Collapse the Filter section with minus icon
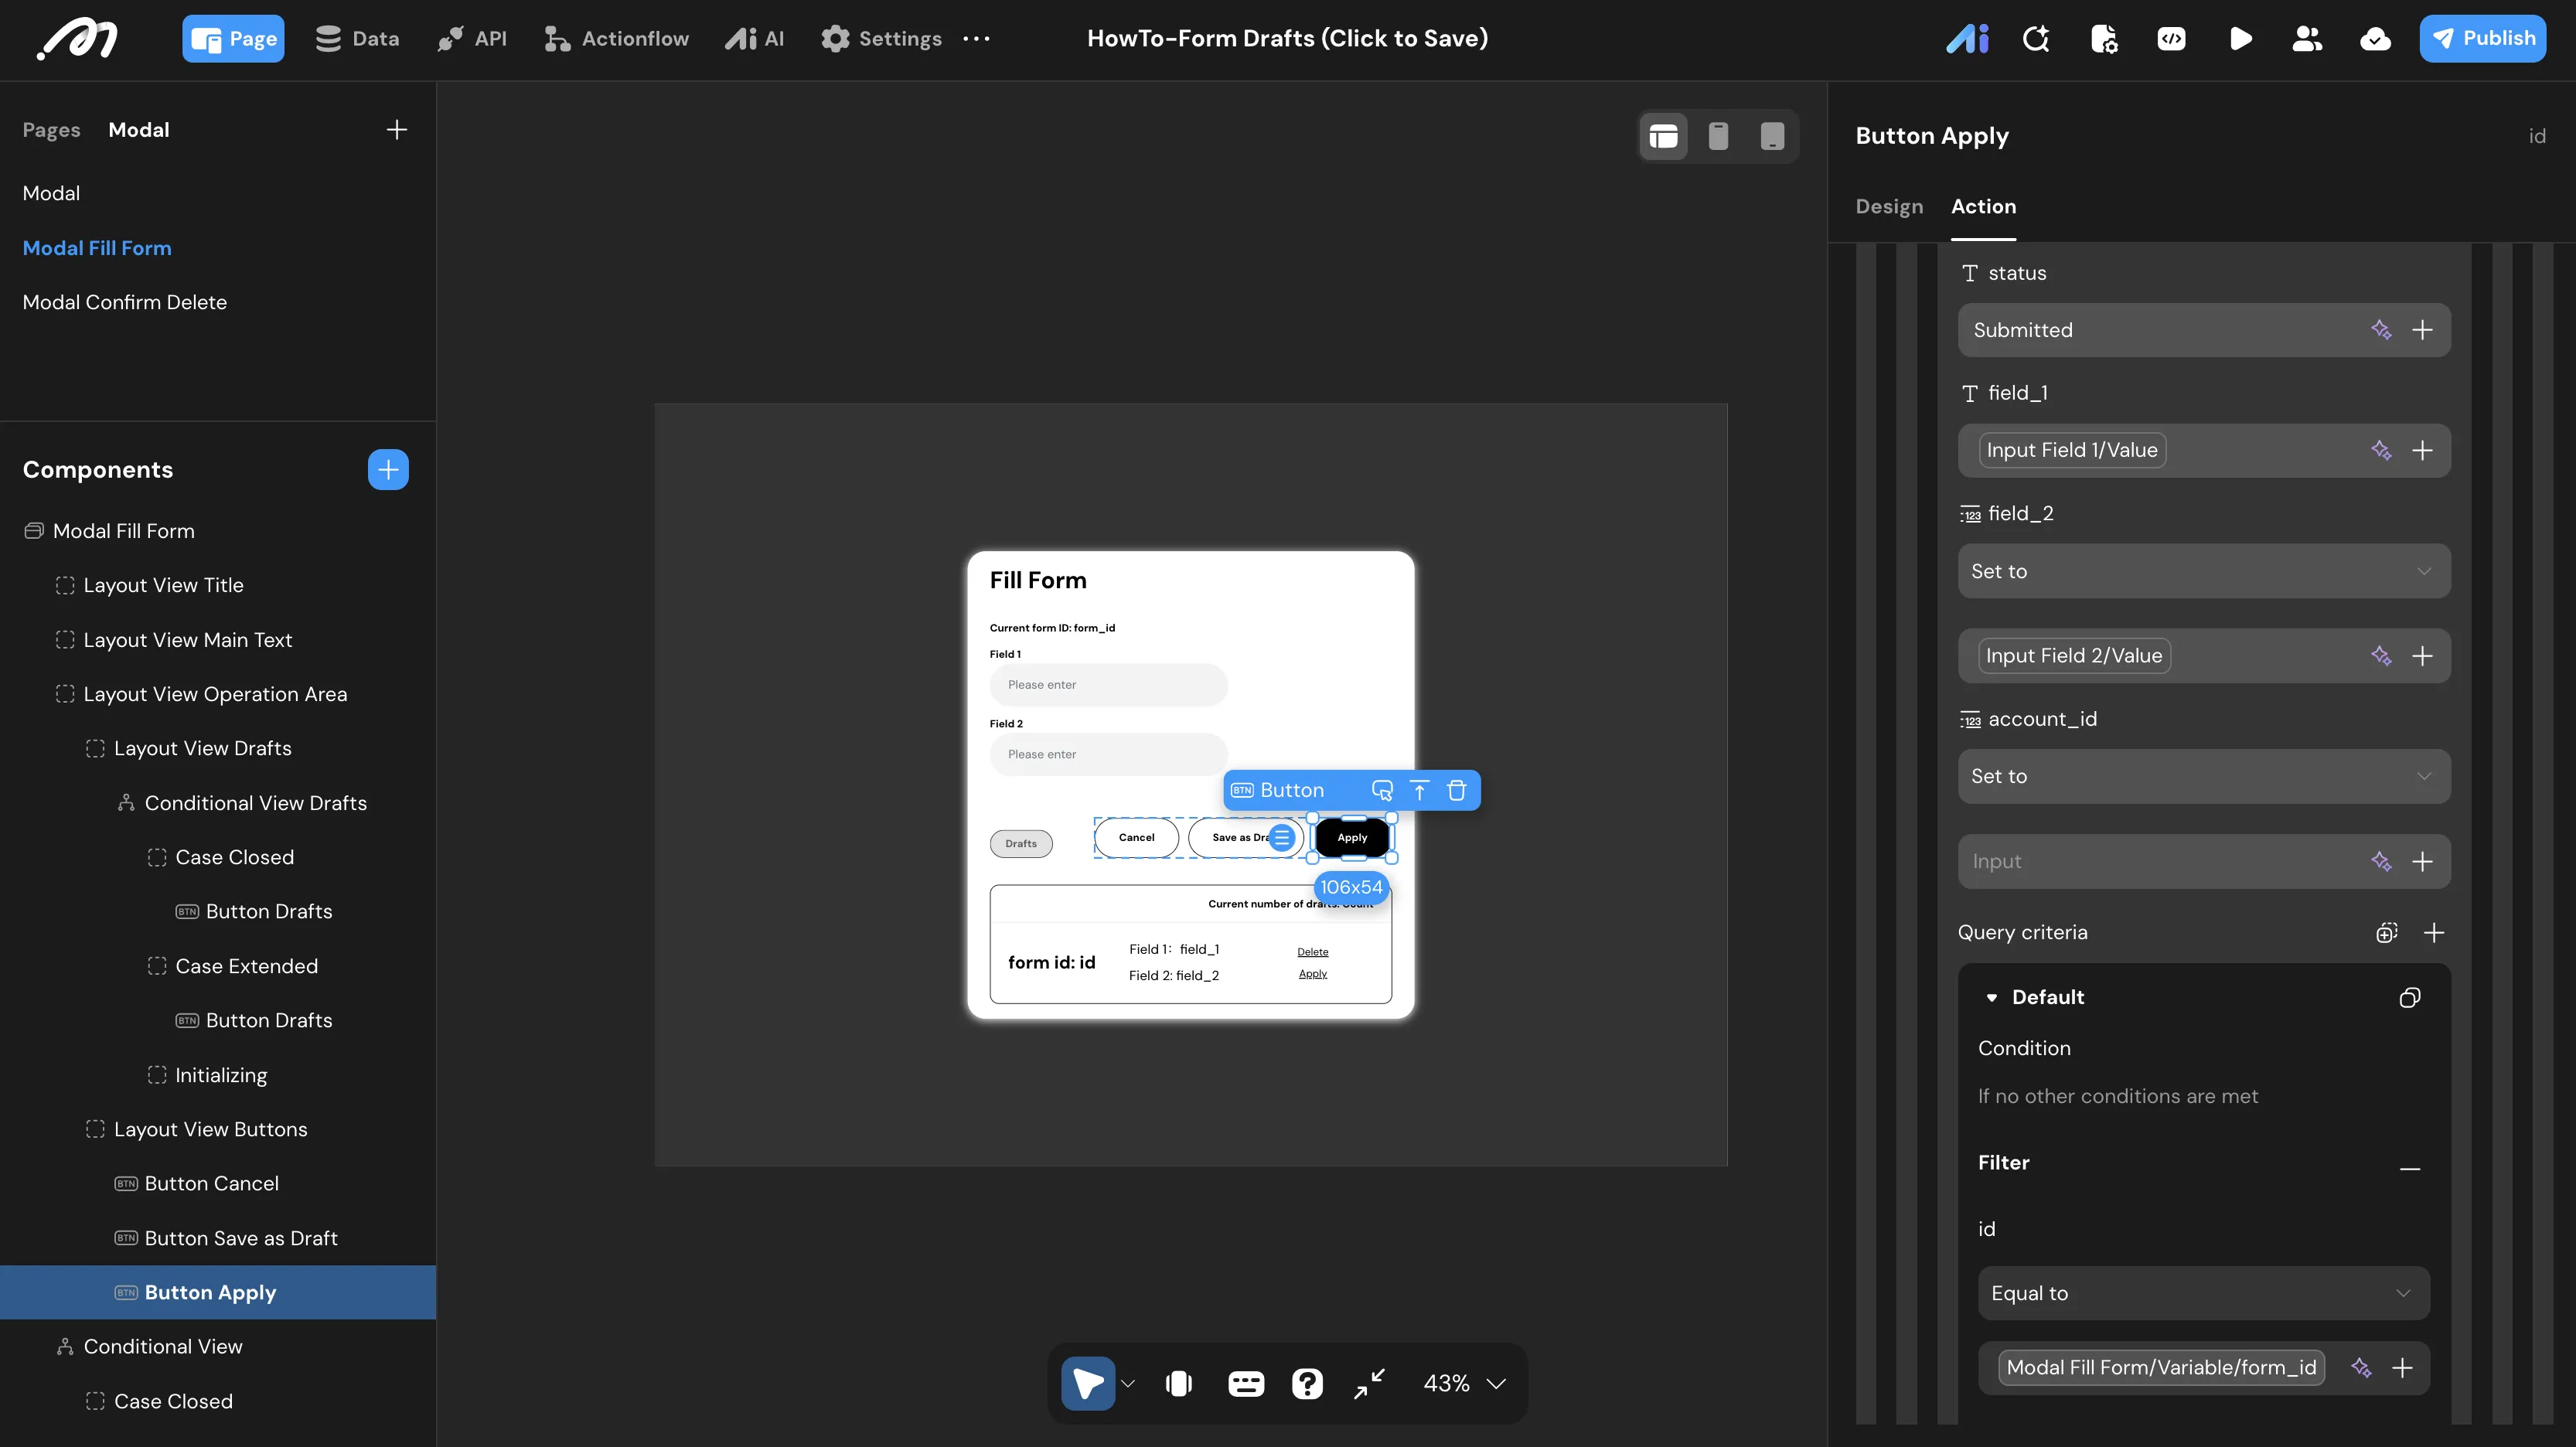Viewport: 2576px width, 1447px height. [x=2410, y=1168]
